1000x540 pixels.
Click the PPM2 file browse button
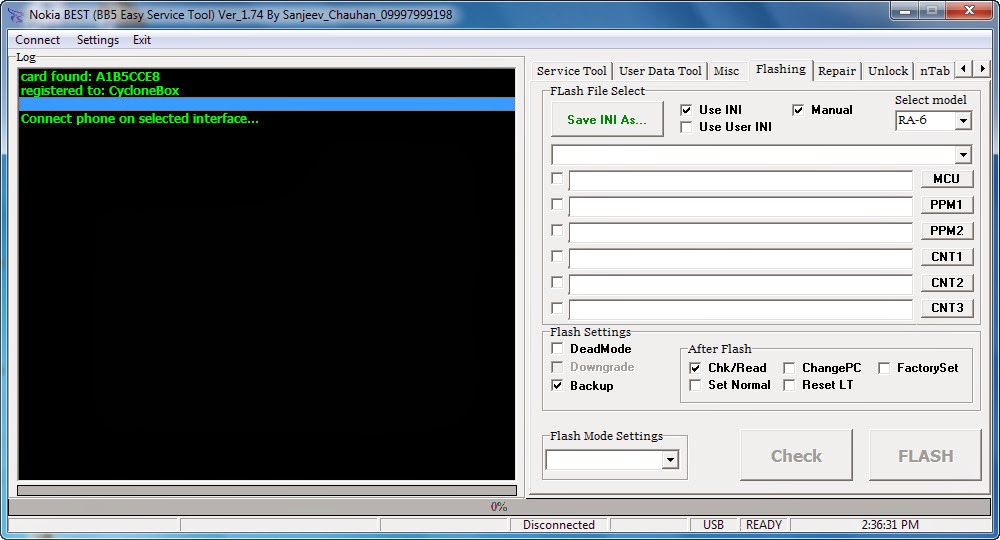[x=946, y=231]
